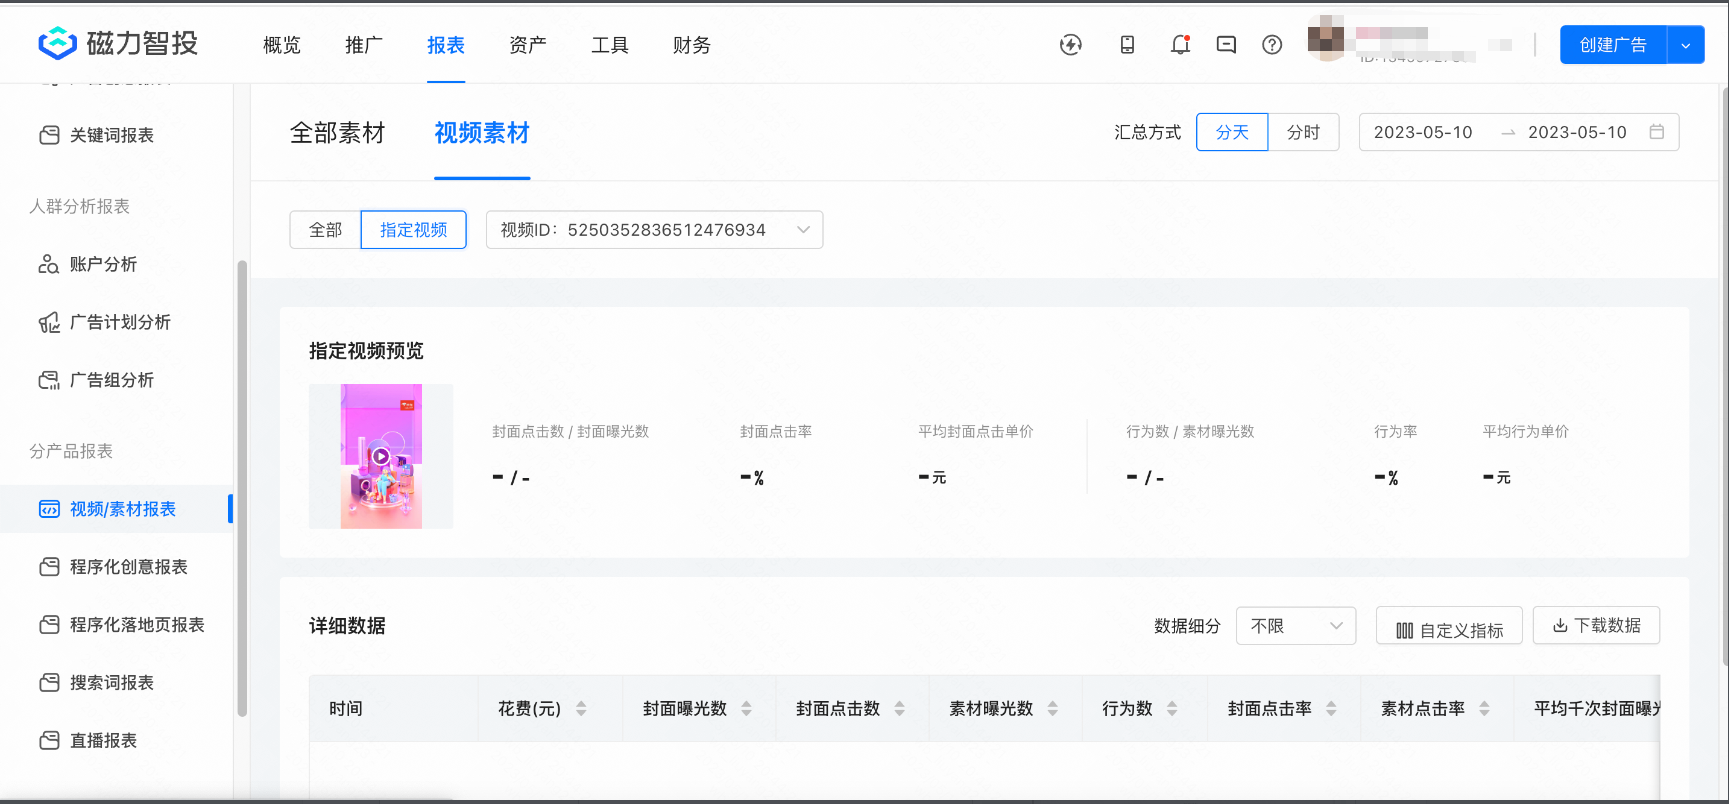Open the help question mark icon

(x=1272, y=44)
